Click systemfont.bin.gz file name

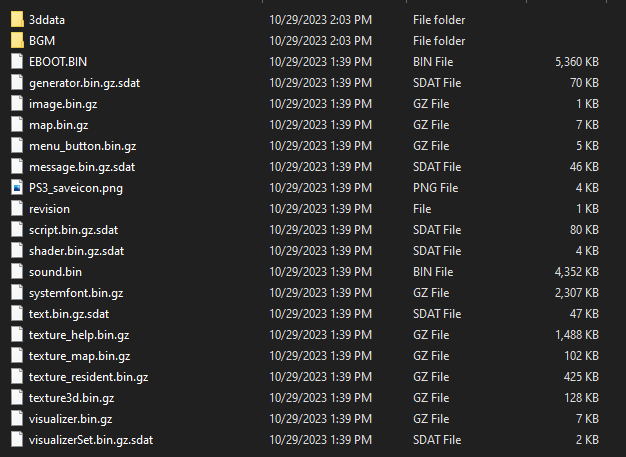point(76,293)
